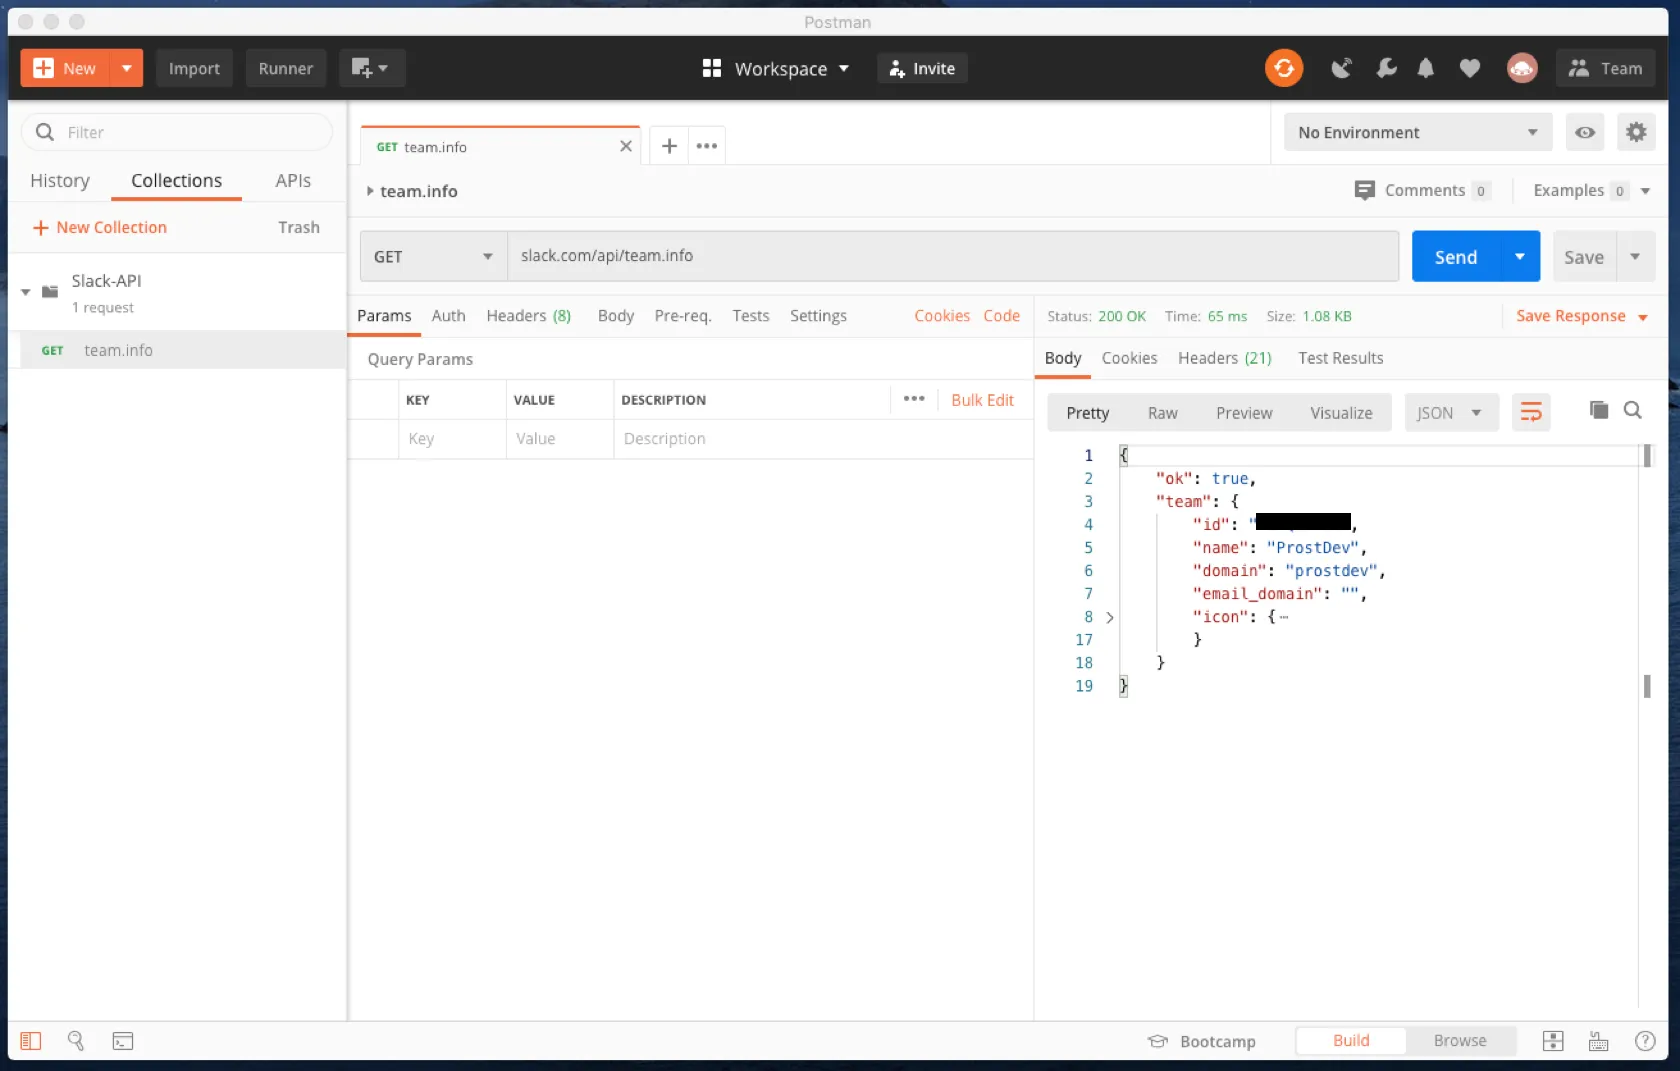This screenshot has height=1071, width=1680.
Task: Open the response Cookies tab
Action: click(x=1129, y=358)
